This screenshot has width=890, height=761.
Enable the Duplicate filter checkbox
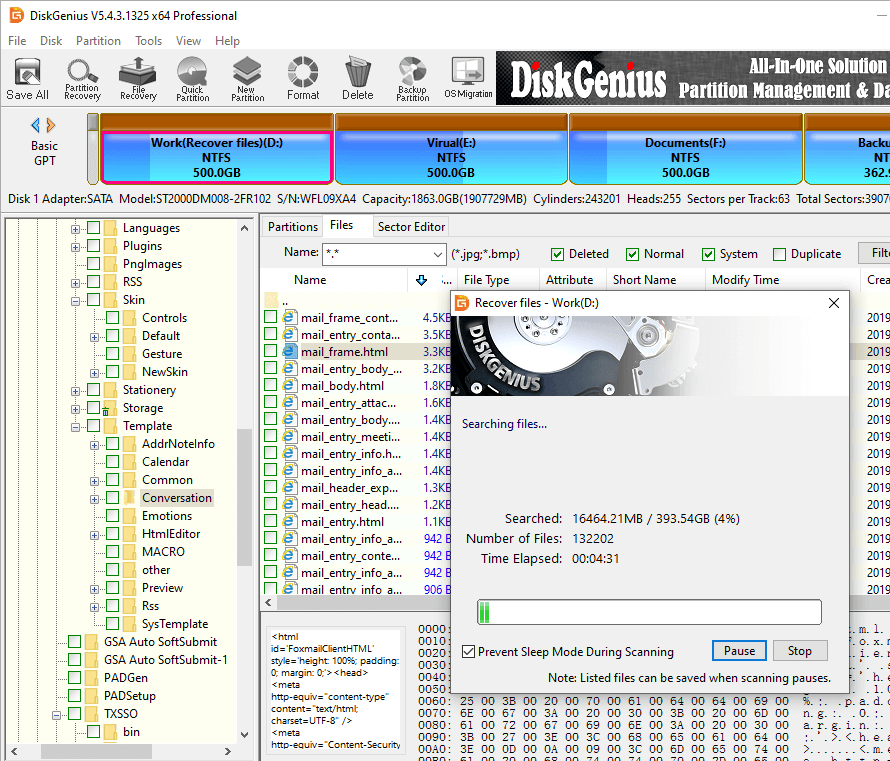[780, 254]
